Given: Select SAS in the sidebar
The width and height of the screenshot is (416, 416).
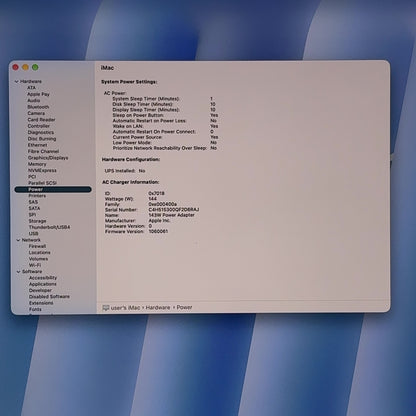Looking at the screenshot, I should tap(33, 202).
